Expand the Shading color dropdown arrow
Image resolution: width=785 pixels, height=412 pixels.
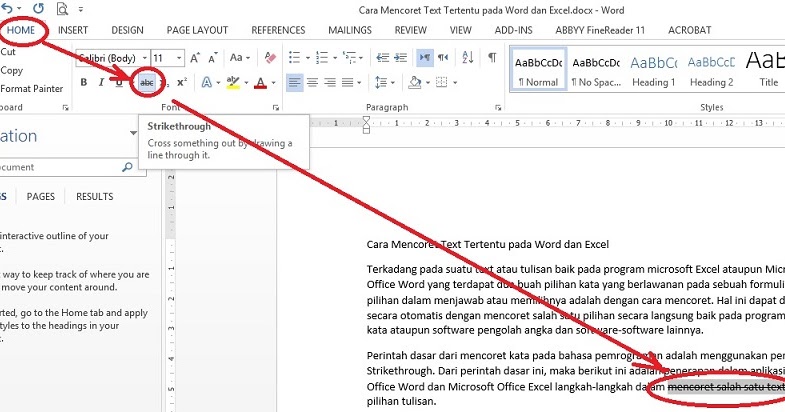tap(428, 83)
